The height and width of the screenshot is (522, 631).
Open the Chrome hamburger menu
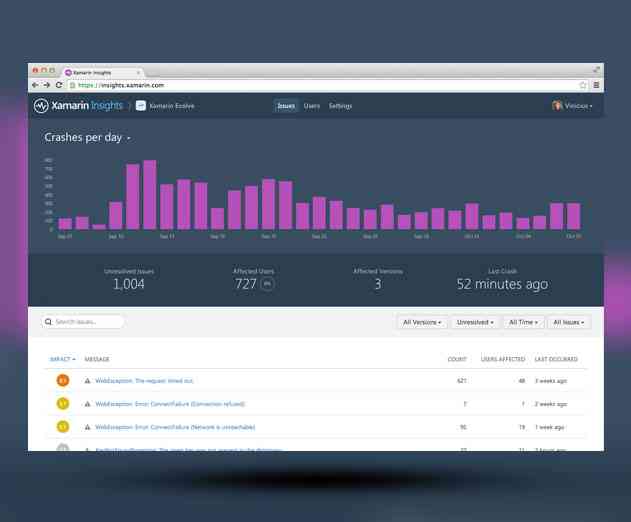tap(596, 85)
